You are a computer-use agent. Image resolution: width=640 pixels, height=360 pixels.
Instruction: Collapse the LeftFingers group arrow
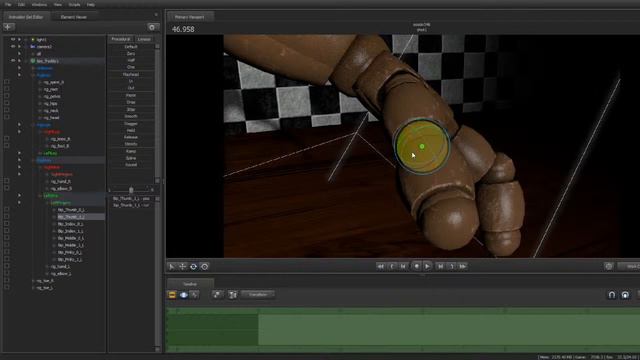19,202
